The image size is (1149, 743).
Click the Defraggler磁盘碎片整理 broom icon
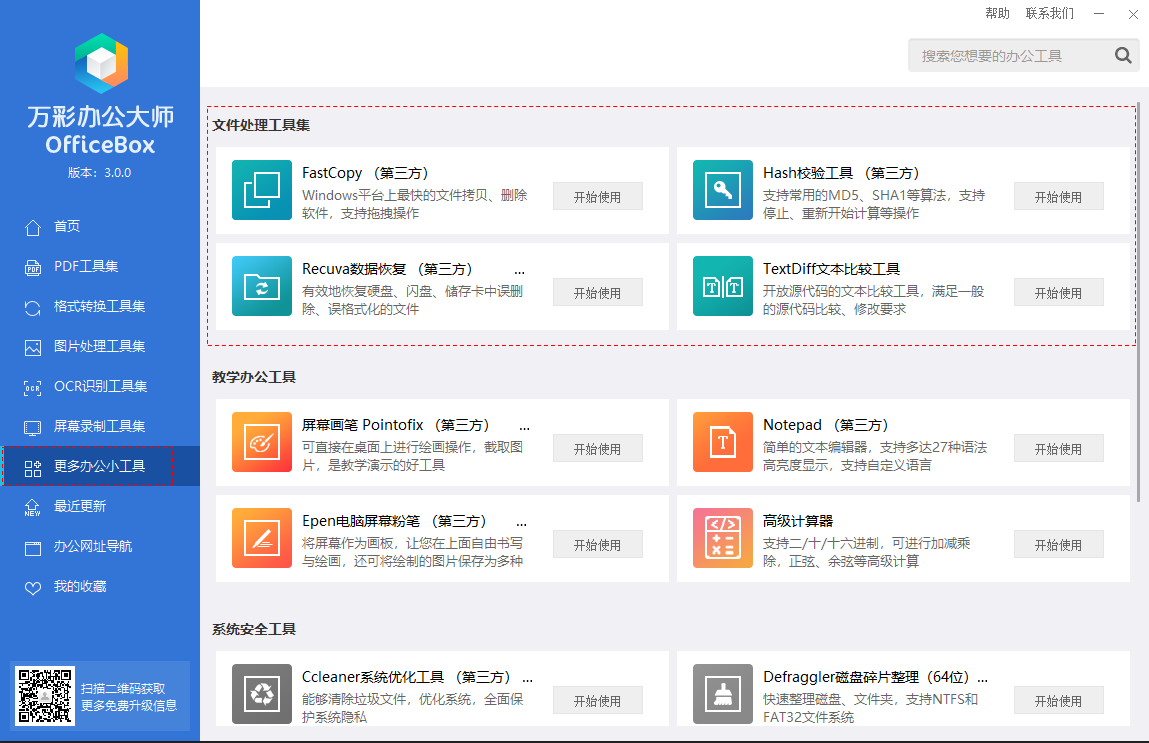pos(722,694)
